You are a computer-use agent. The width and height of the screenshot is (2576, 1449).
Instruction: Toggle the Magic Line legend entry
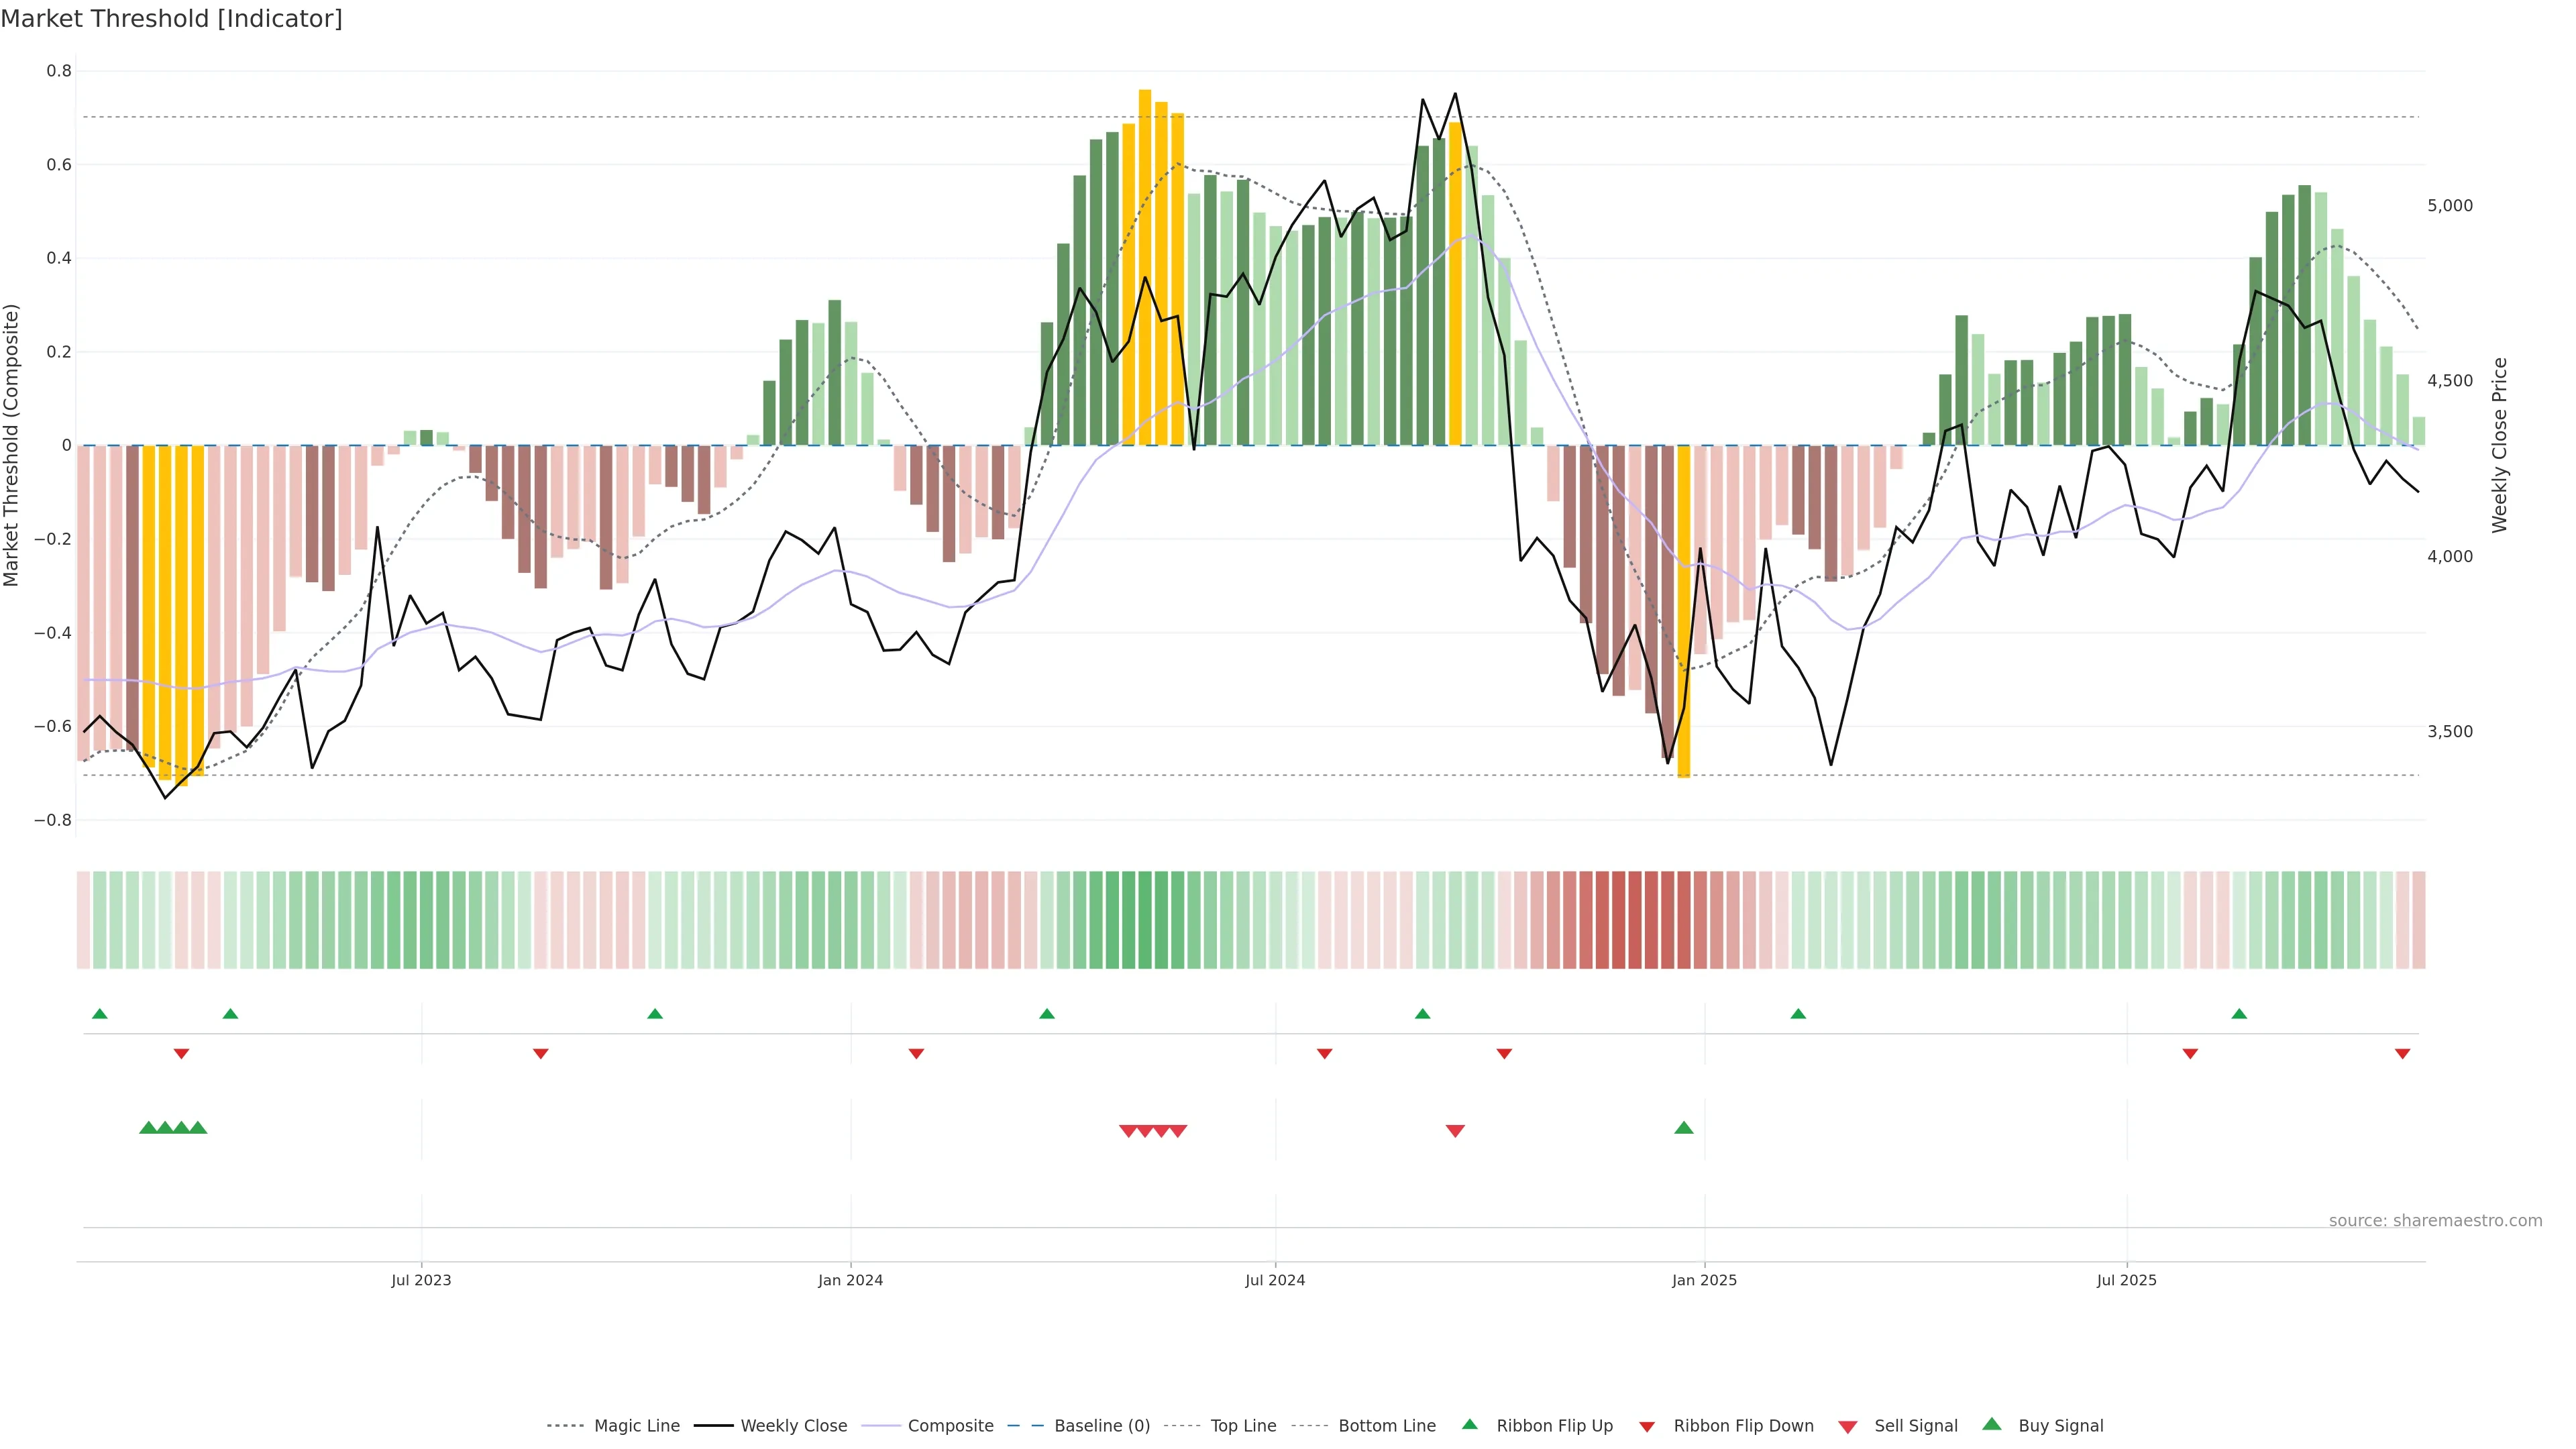pyautogui.click(x=636, y=1426)
